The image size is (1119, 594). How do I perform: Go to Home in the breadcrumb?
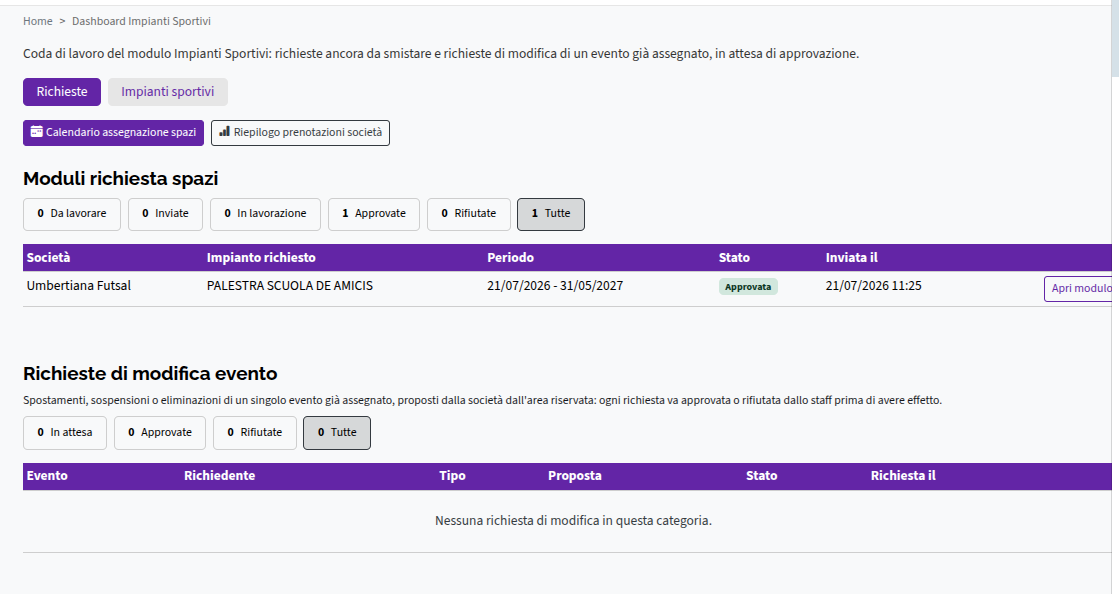(x=38, y=21)
